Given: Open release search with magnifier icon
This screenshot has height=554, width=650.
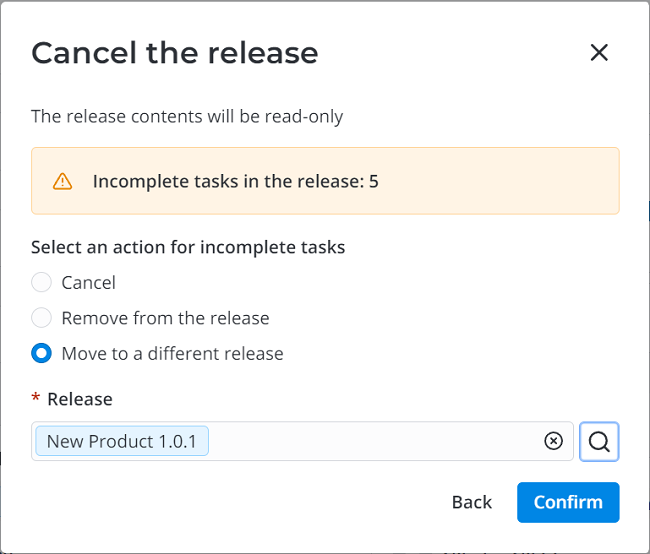Looking at the screenshot, I should tap(599, 441).
